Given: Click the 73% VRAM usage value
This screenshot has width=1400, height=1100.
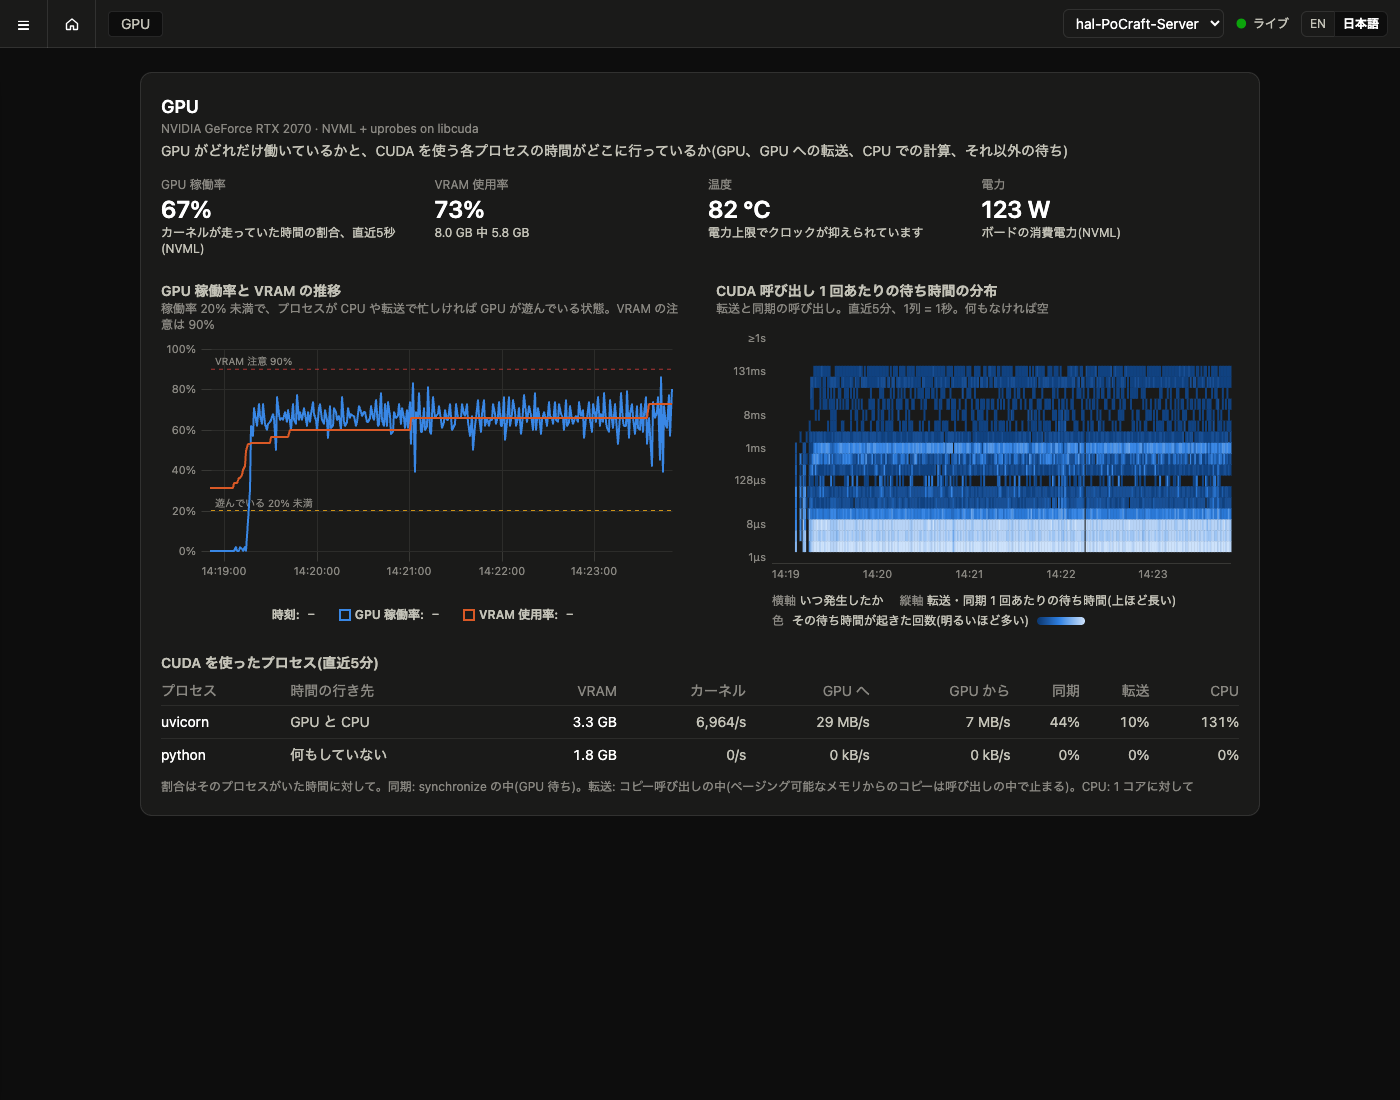Looking at the screenshot, I should [459, 210].
